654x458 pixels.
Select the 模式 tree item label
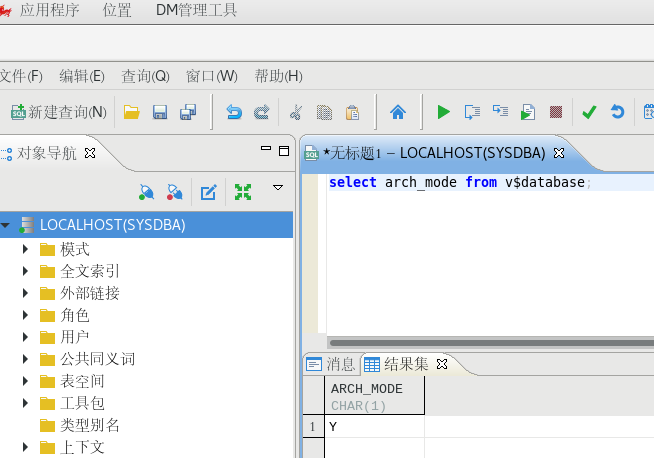coord(75,249)
